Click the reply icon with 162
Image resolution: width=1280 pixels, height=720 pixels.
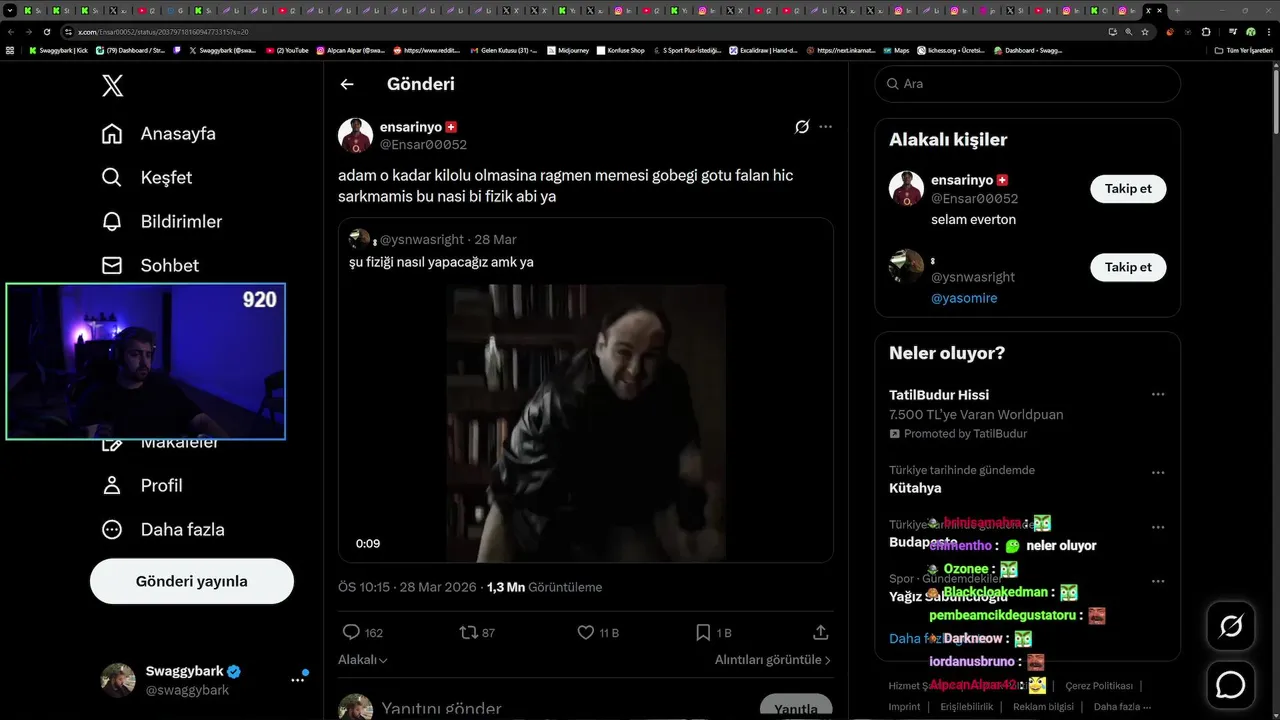[x=363, y=632]
